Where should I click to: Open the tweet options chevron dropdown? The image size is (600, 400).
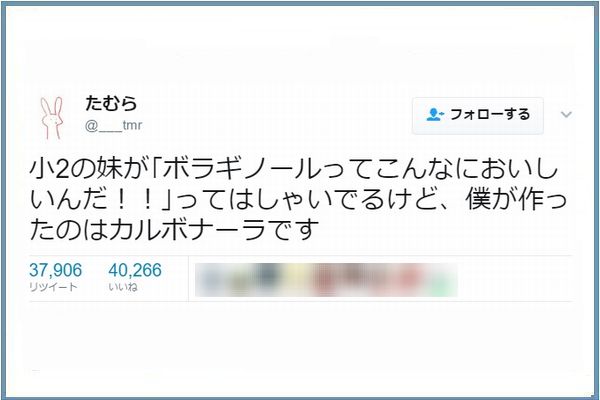pos(566,114)
